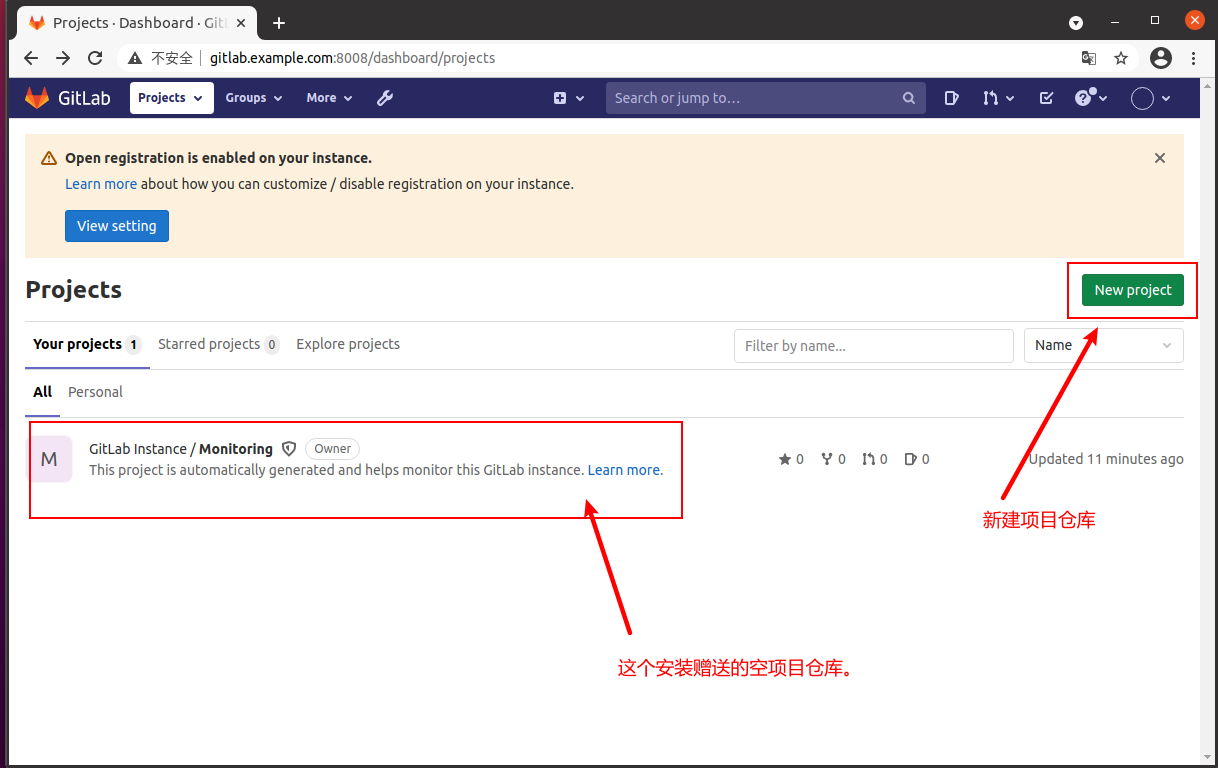
Task: Open the new item plus dropdown
Action: [568, 98]
